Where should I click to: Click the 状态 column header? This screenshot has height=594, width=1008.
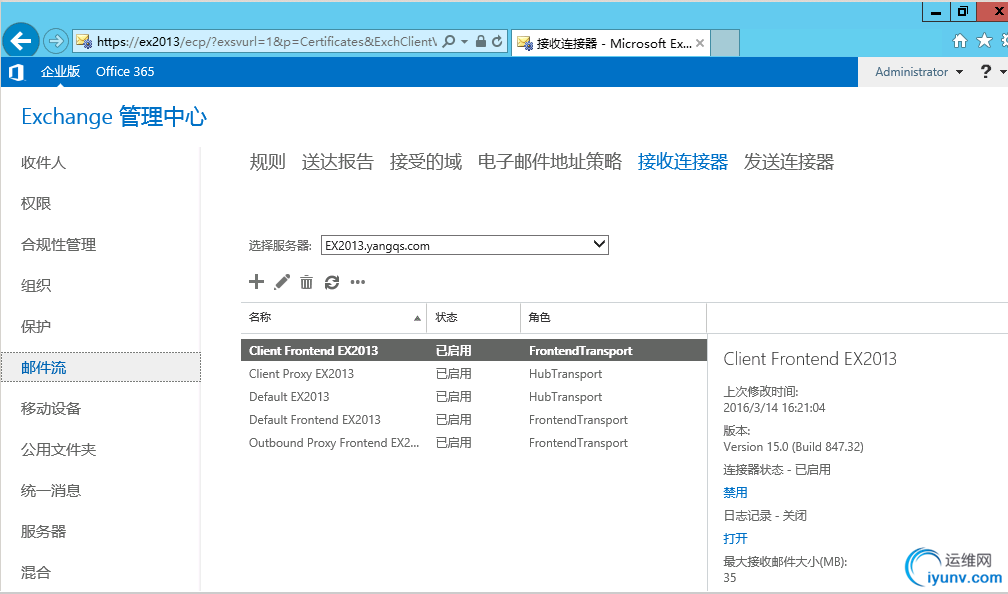pyautogui.click(x=474, y=318)
